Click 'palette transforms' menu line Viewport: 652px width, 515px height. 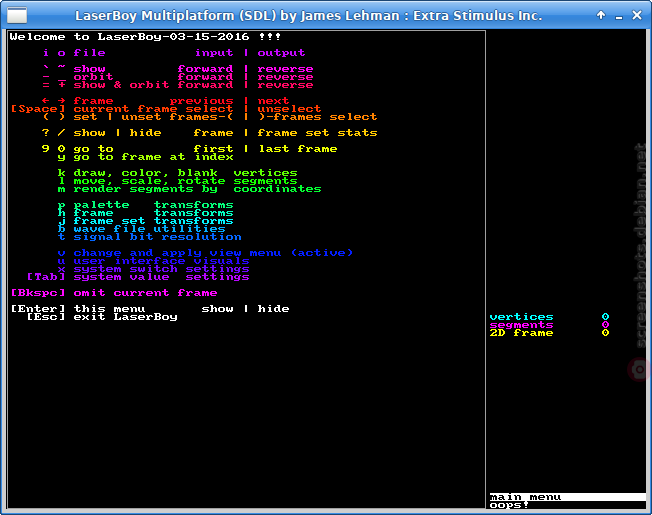click(x=145, y=205)
